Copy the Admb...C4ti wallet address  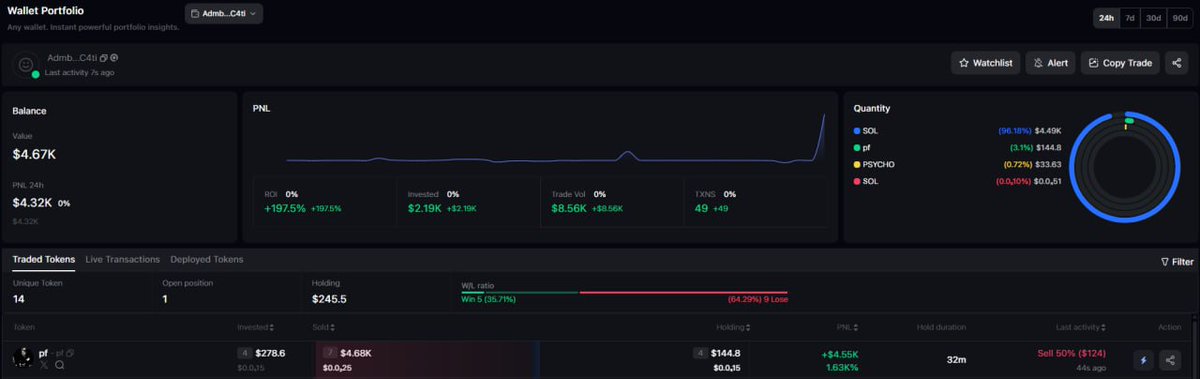[103, 58]
